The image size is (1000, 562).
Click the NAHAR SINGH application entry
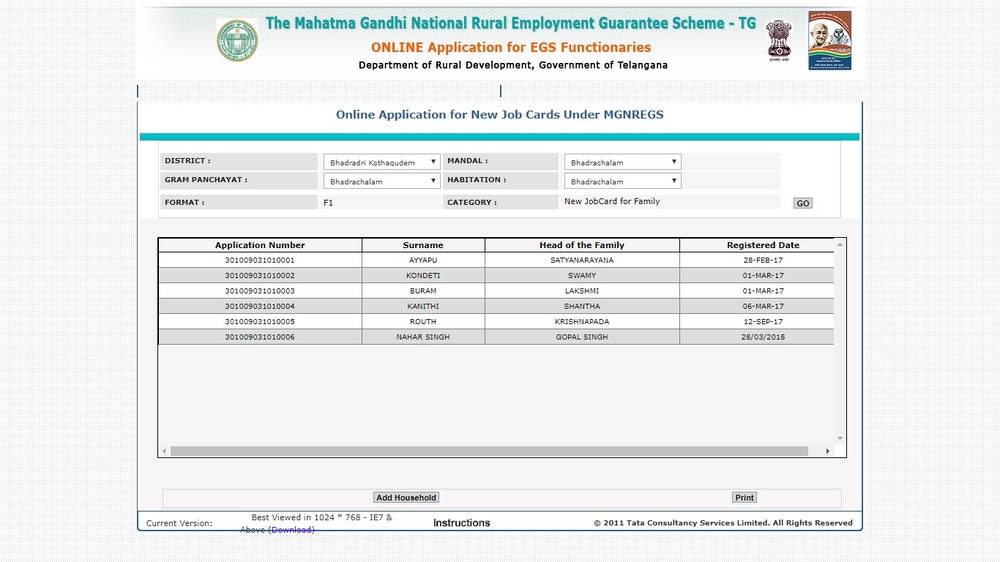pos(423,337)
